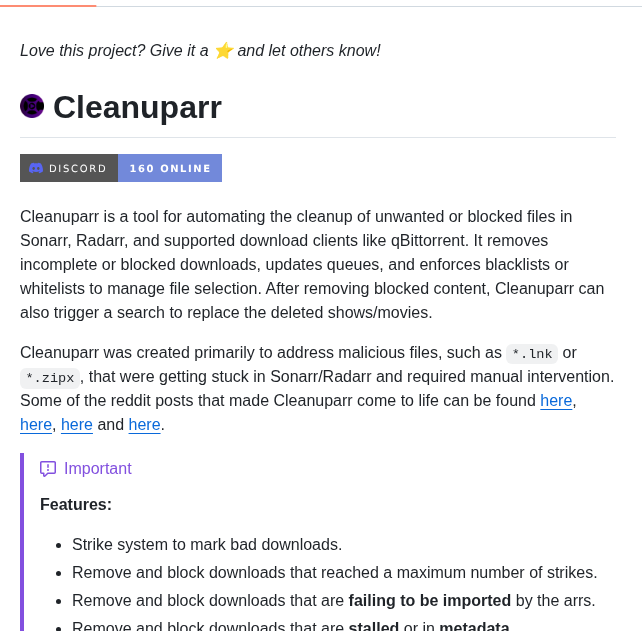
Task: Click the "*.lnk" code snippet
Action: pos(532,354)
